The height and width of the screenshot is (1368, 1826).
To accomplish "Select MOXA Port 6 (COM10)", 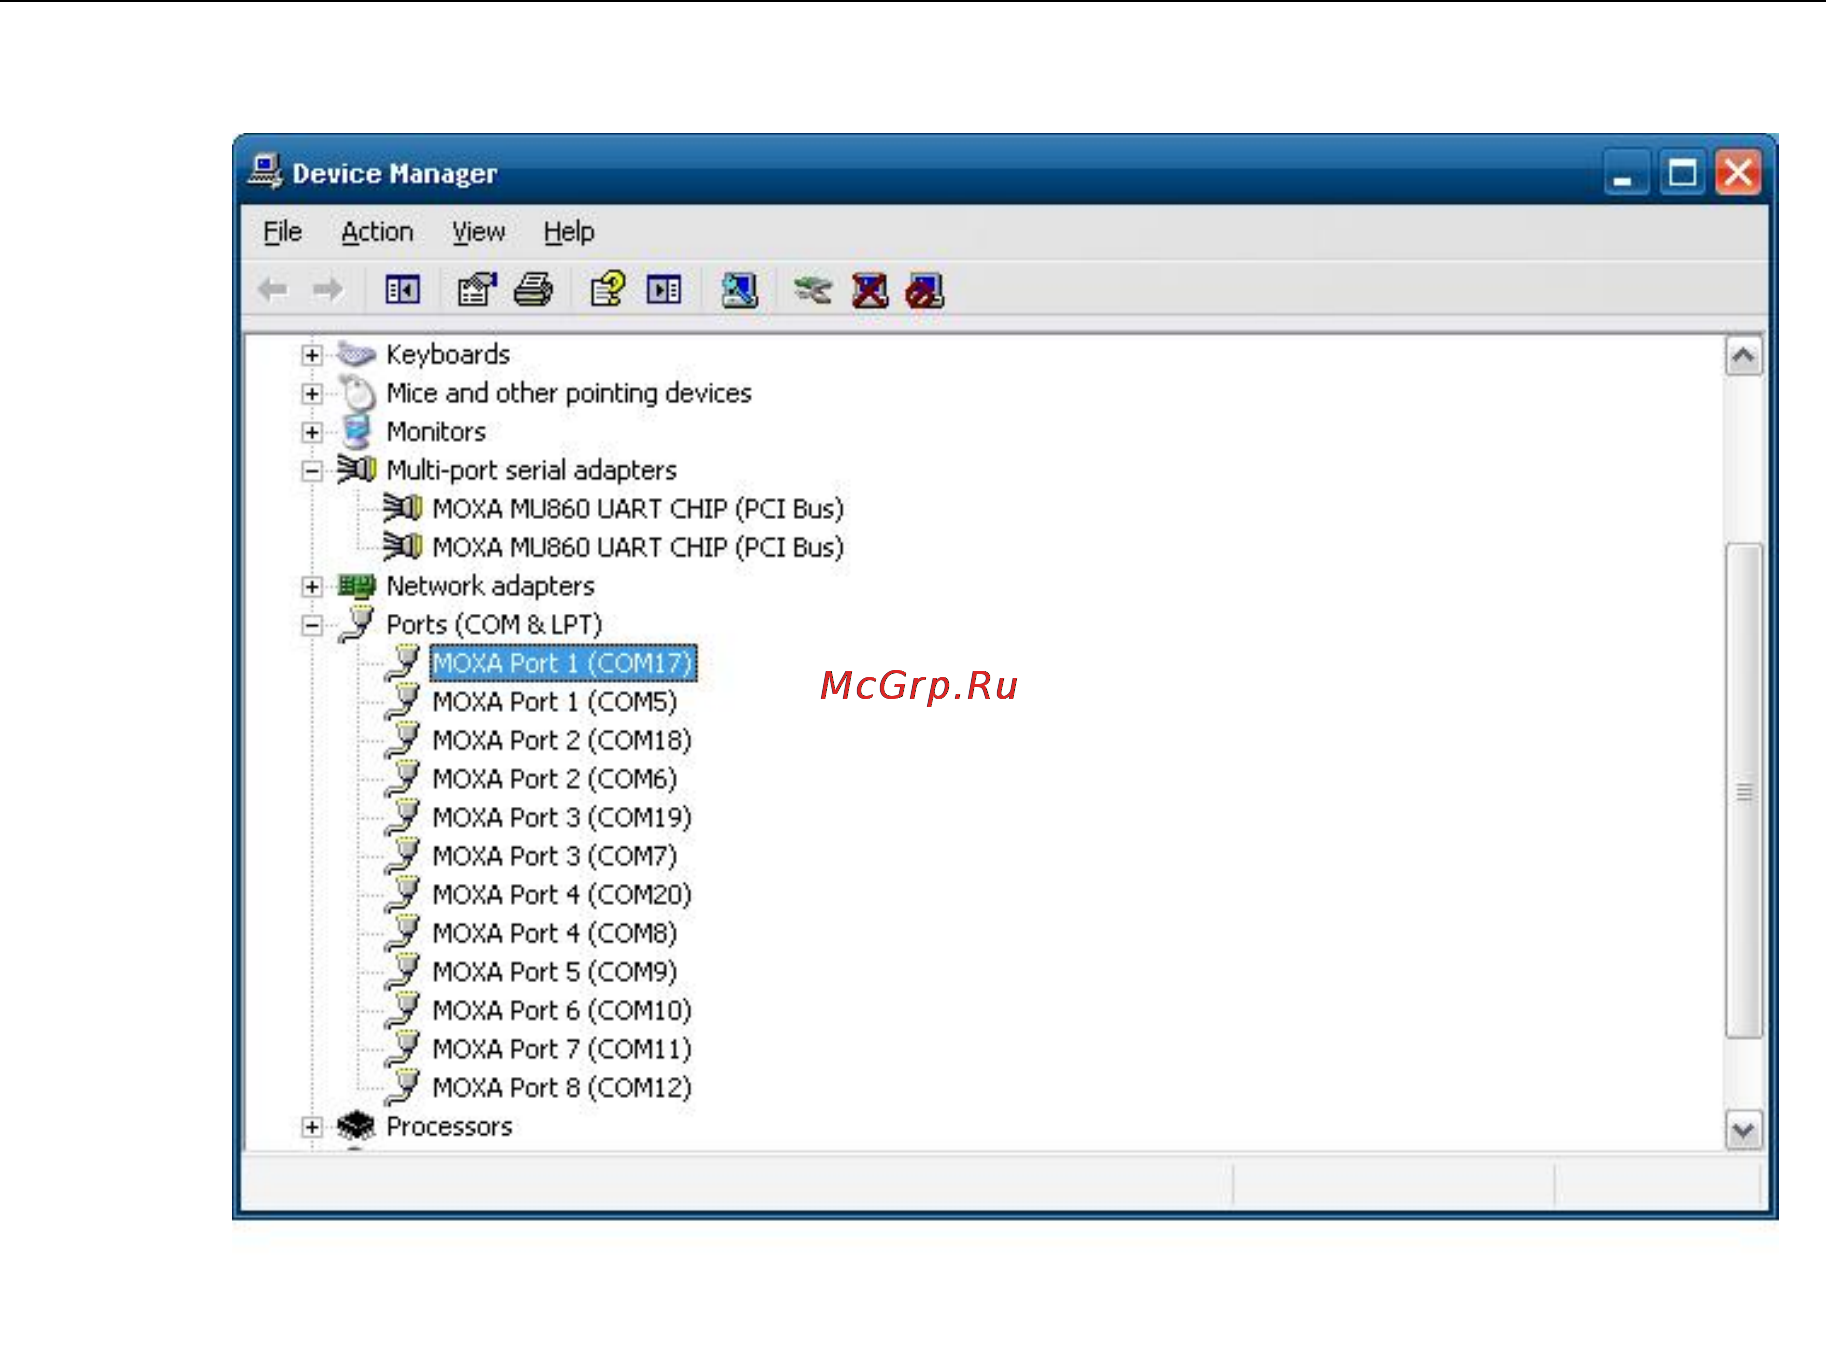I will tap(562, 1010).
